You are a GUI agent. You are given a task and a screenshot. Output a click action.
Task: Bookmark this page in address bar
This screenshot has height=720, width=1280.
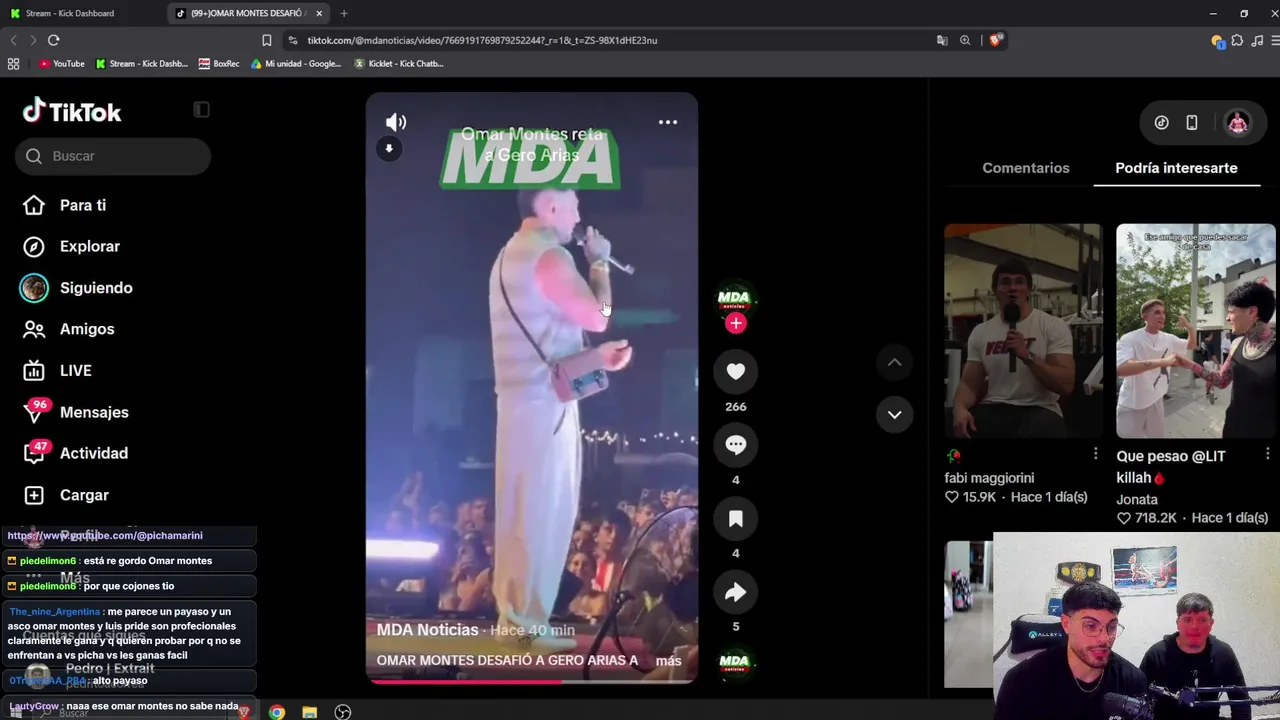click(266, 40)
